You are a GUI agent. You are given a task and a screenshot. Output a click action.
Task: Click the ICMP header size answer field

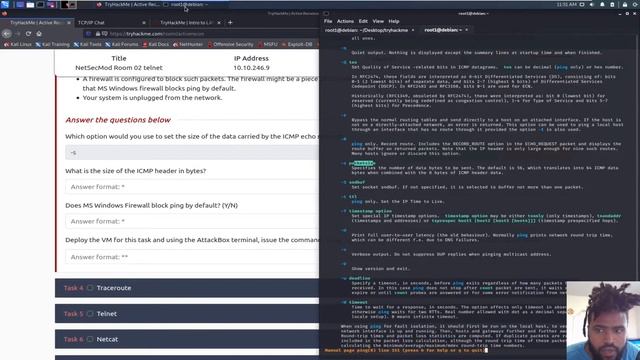(192, 187)
